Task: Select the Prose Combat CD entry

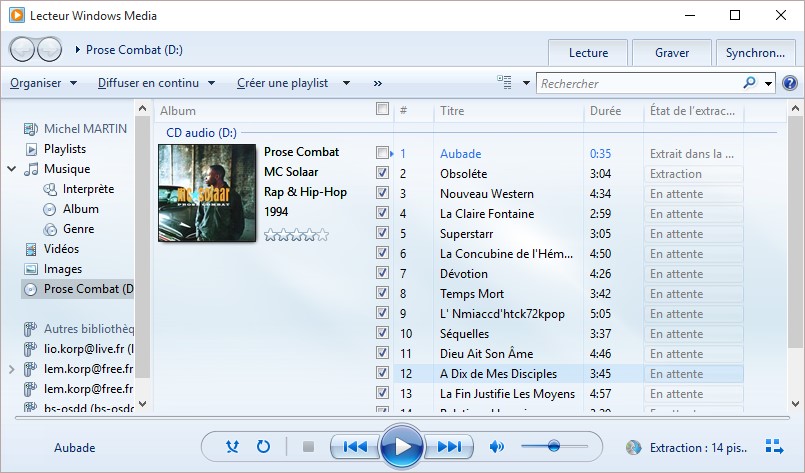Action: (x=78, y=289)
